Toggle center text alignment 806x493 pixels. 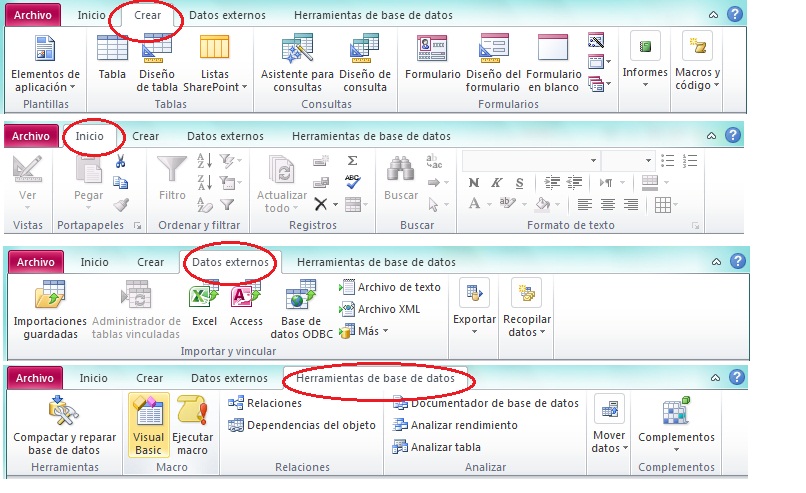coord(608,205)
